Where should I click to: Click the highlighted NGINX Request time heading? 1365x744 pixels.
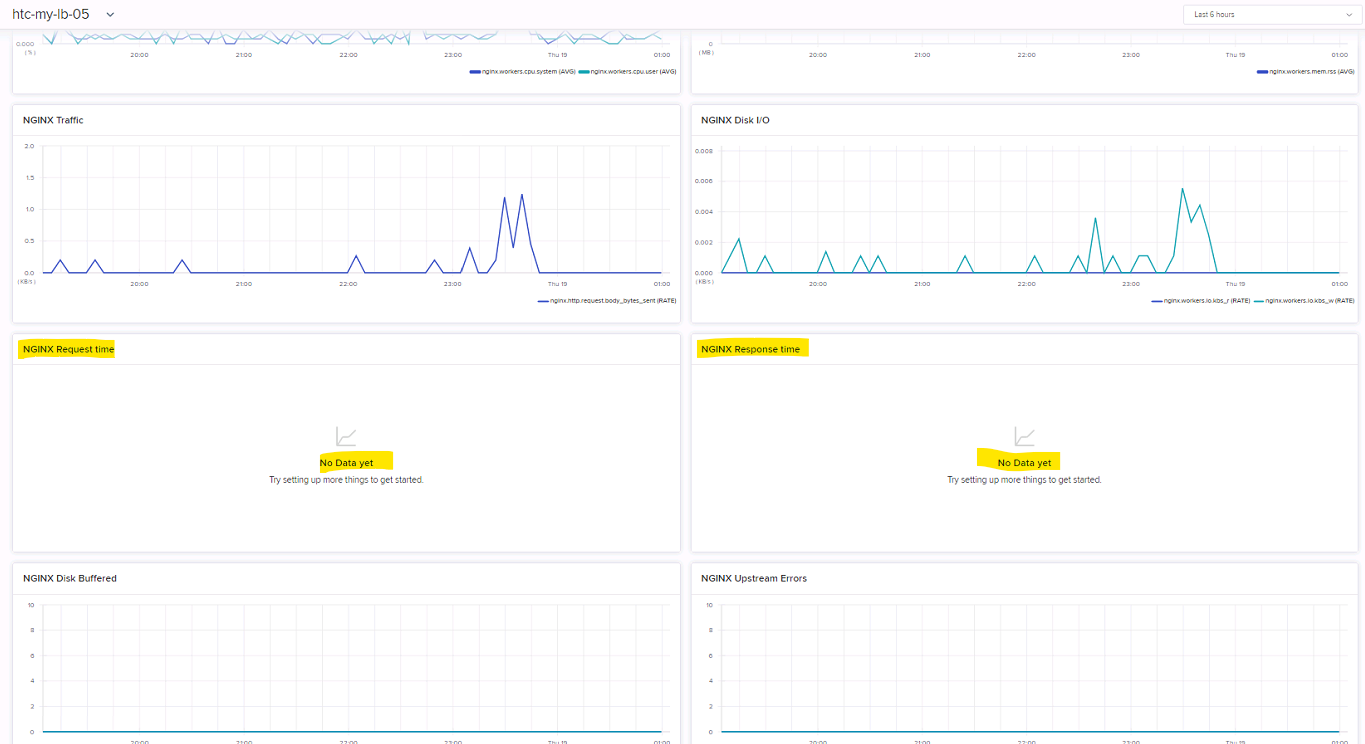coord(66,348)
